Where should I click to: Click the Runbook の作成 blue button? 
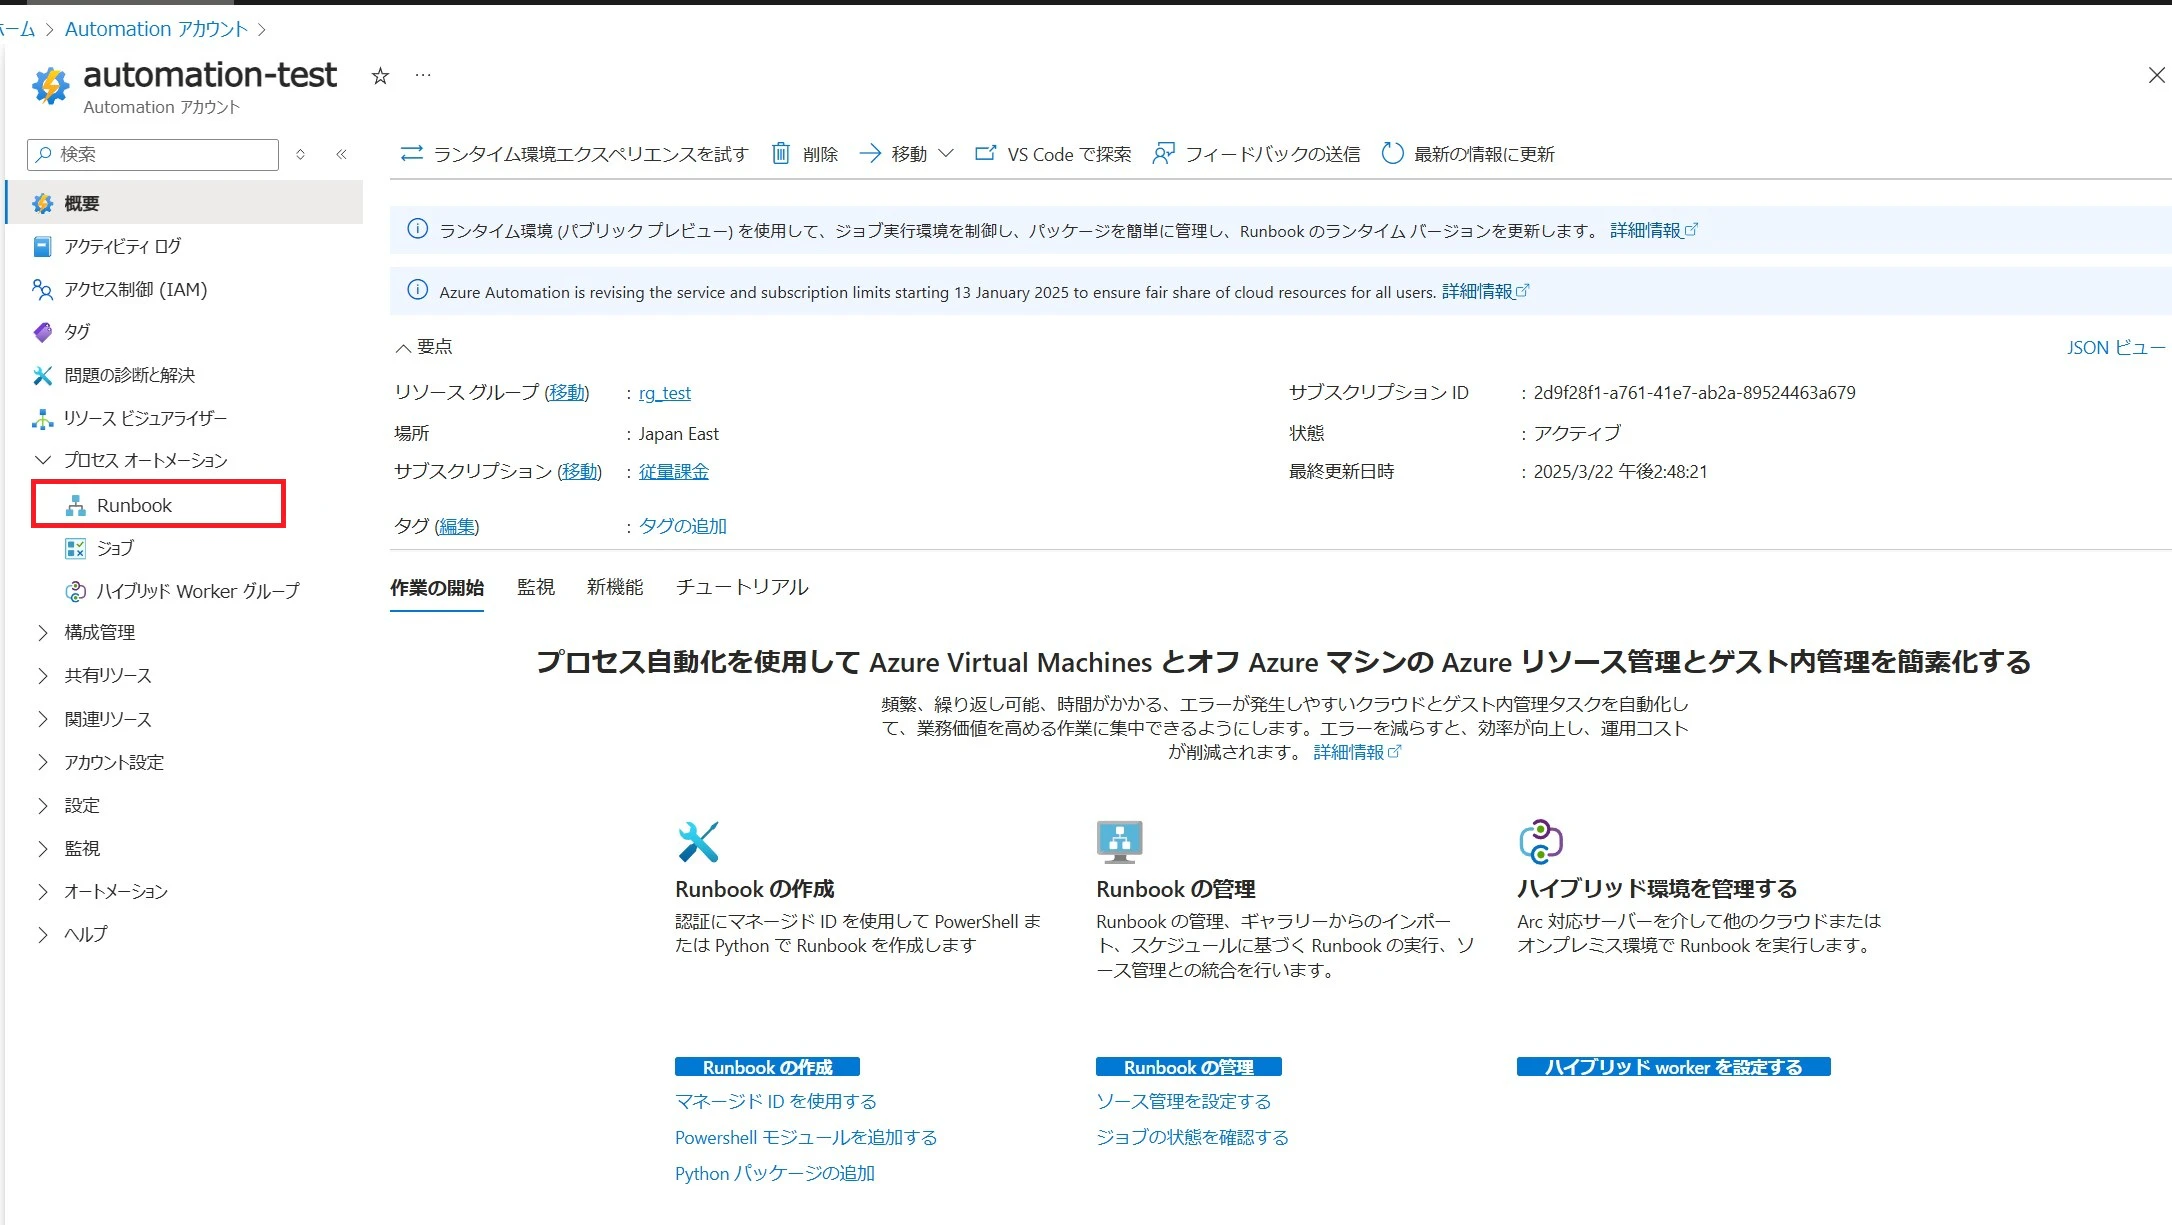tap(767, 1067)
